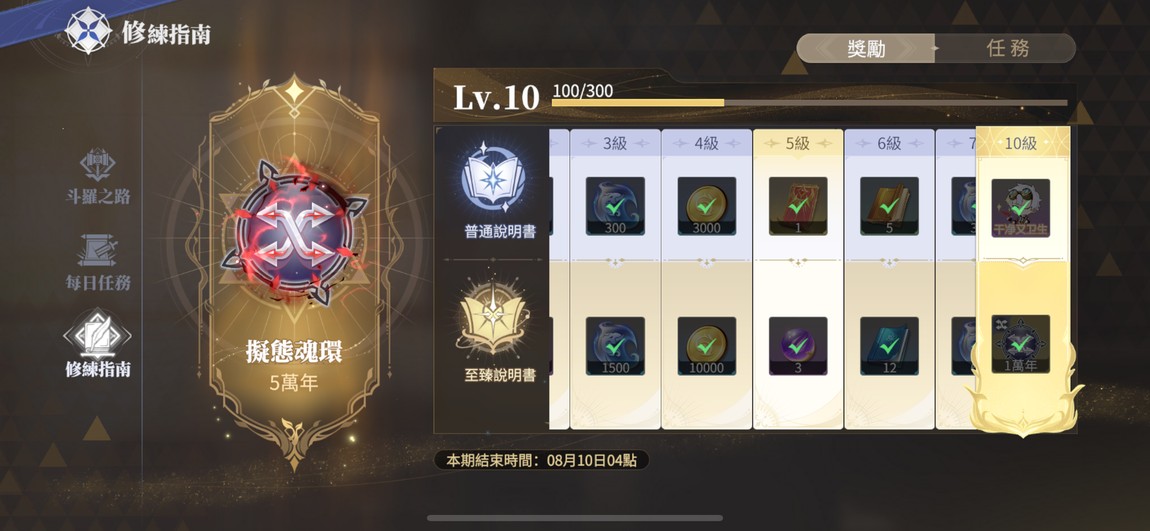Open the 斗羅之路 sidebar section
Image resolution: width=1150 pixels, height=531 pixels.
98,176
